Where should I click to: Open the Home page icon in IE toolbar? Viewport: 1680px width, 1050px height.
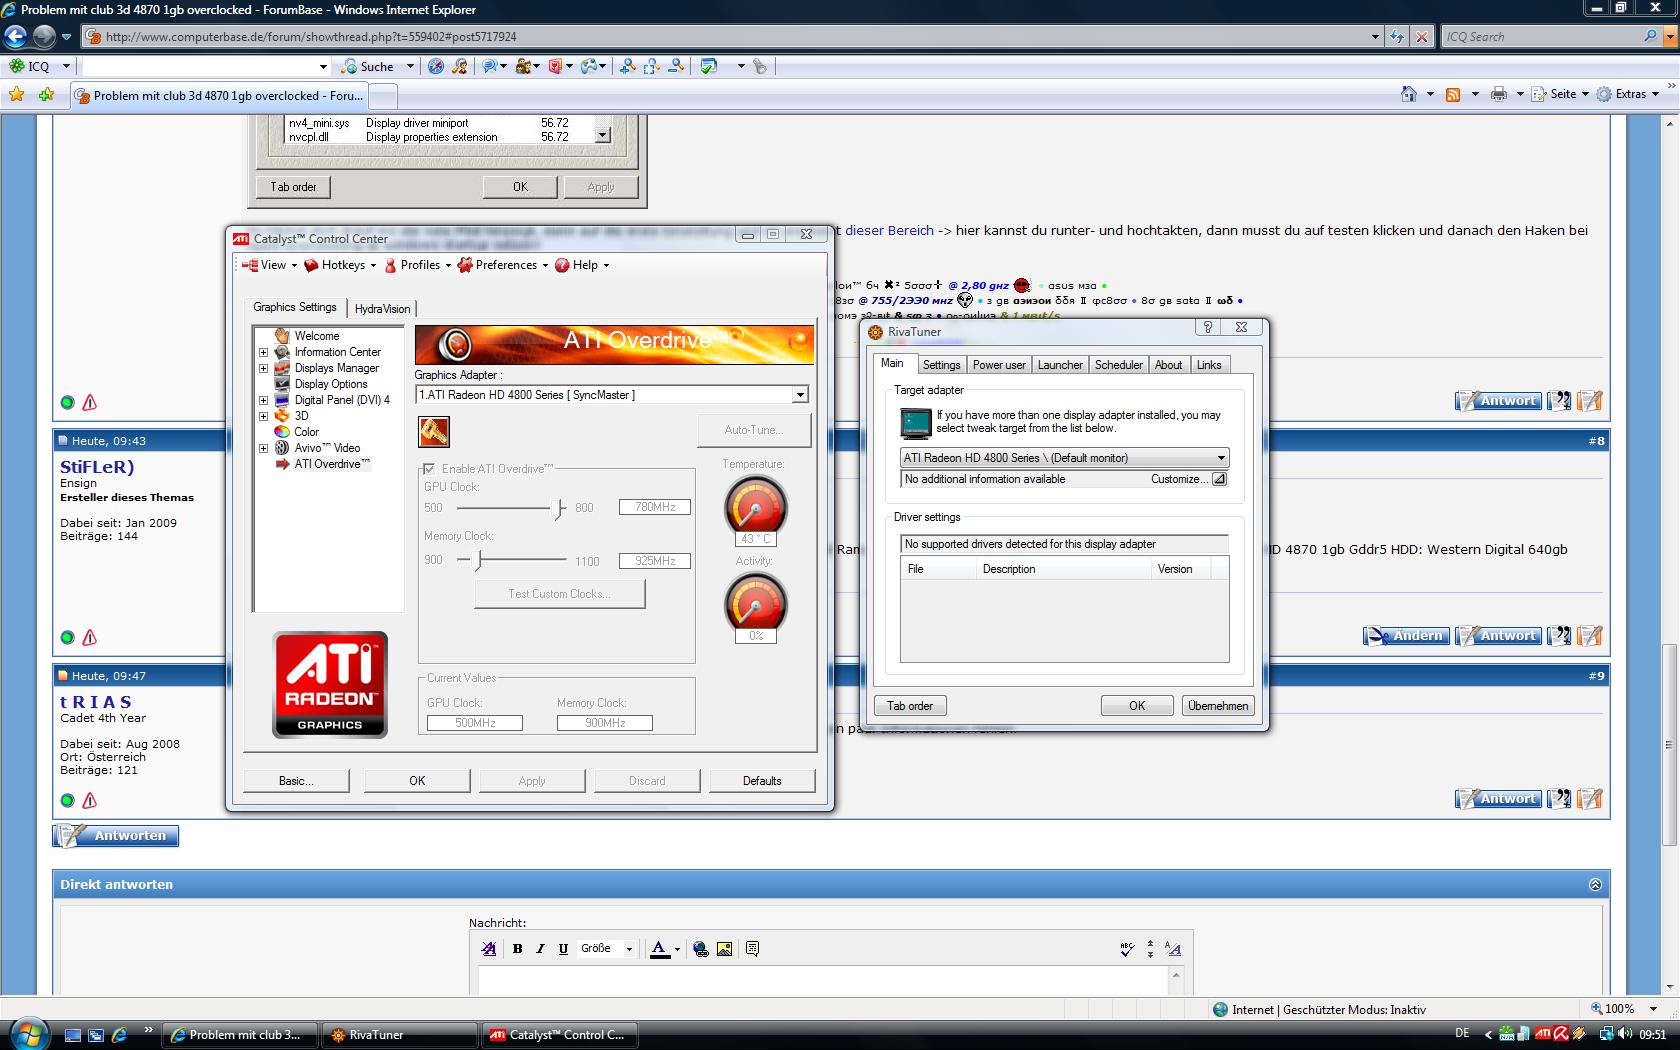coord(1408,94)
